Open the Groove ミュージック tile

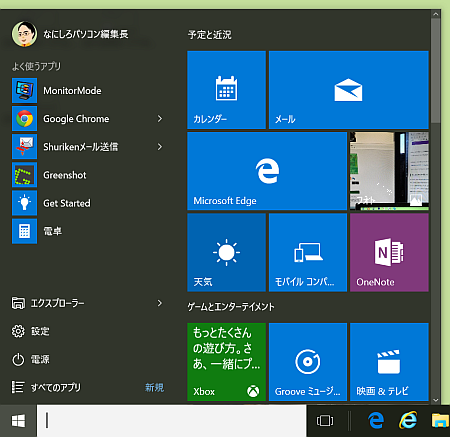coord(308,362)
